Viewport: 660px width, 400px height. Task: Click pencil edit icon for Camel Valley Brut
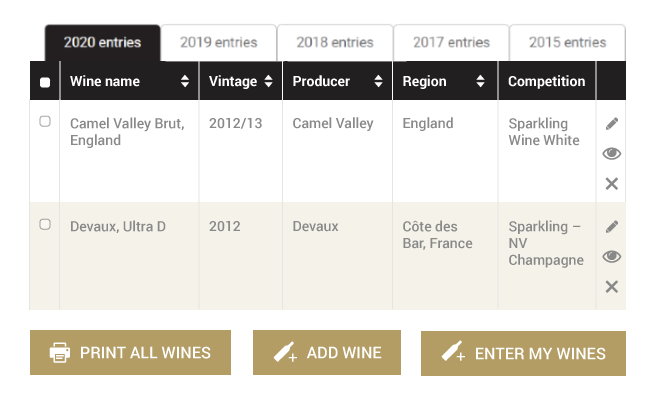pyautogui.click(x=612, y=124)
